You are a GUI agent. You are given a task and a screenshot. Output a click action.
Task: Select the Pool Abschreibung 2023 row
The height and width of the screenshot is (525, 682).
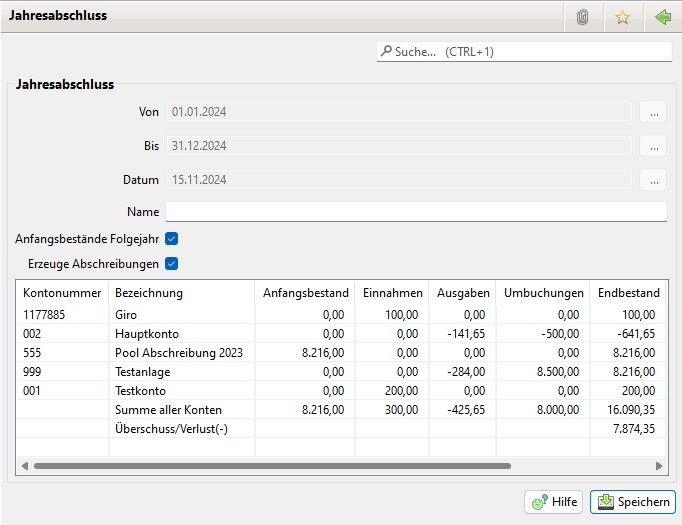point(179,353)
